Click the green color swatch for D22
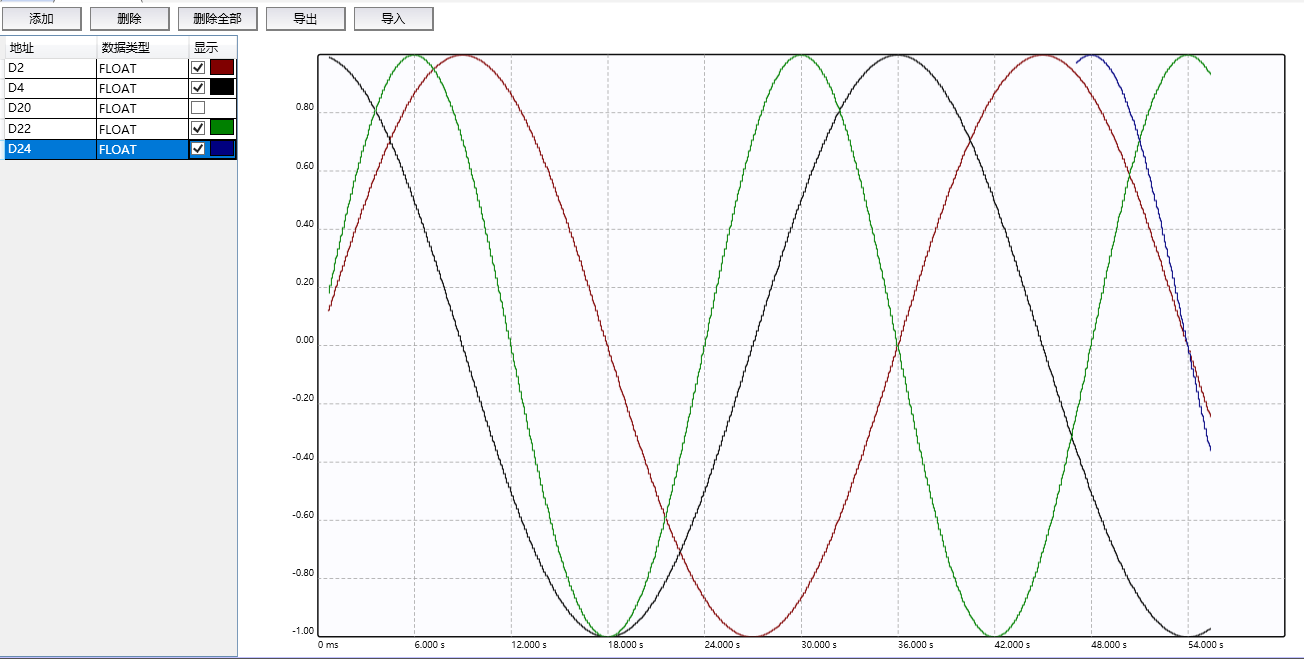The width and height of the screenshot is (1304, 659). [x=220, y=128]
